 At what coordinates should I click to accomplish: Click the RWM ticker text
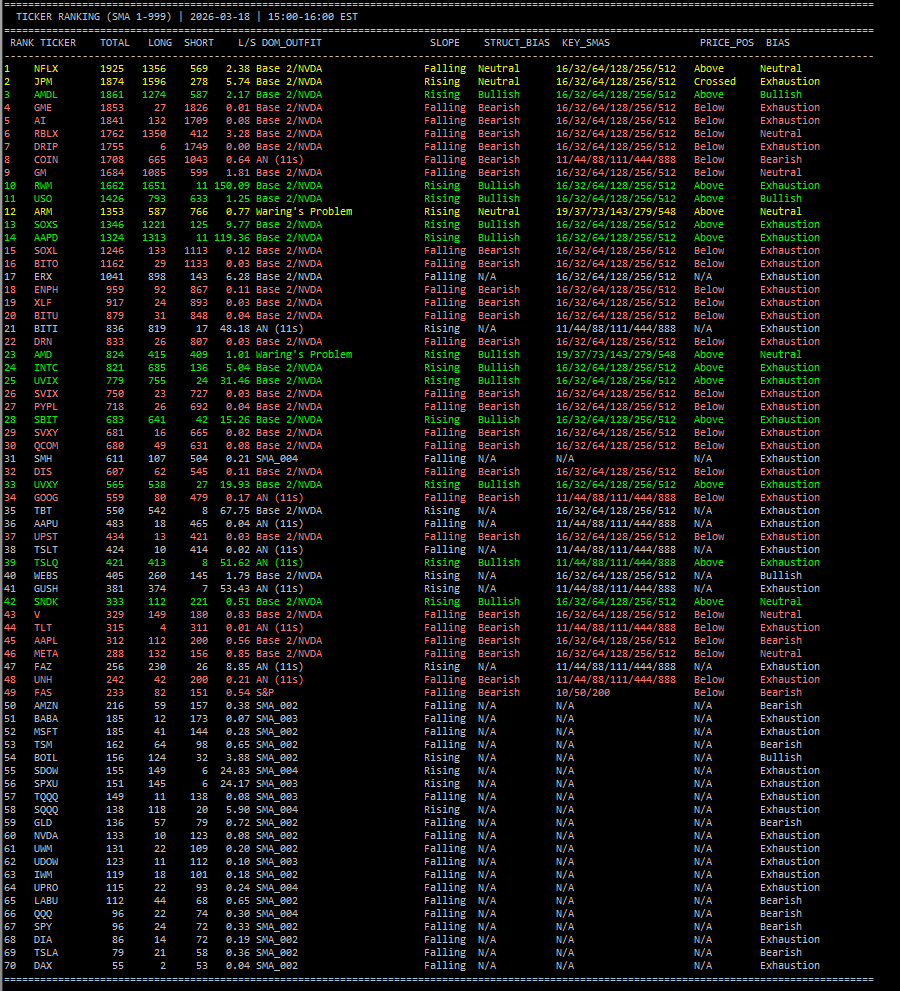point(43,186)
